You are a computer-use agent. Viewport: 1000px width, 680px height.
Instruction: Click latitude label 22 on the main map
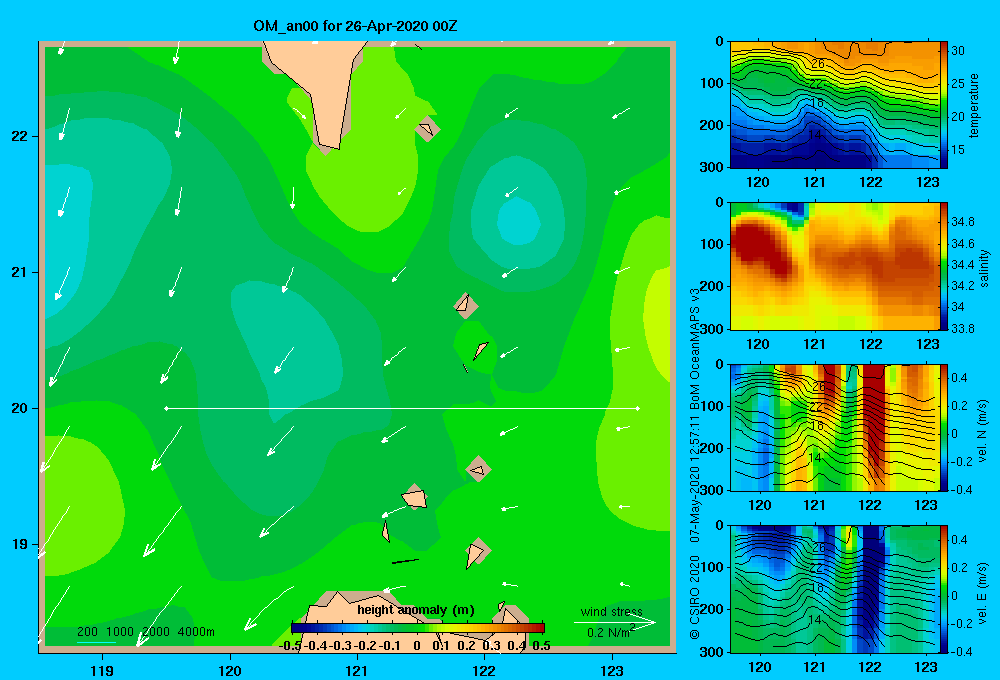coord(19,136)
